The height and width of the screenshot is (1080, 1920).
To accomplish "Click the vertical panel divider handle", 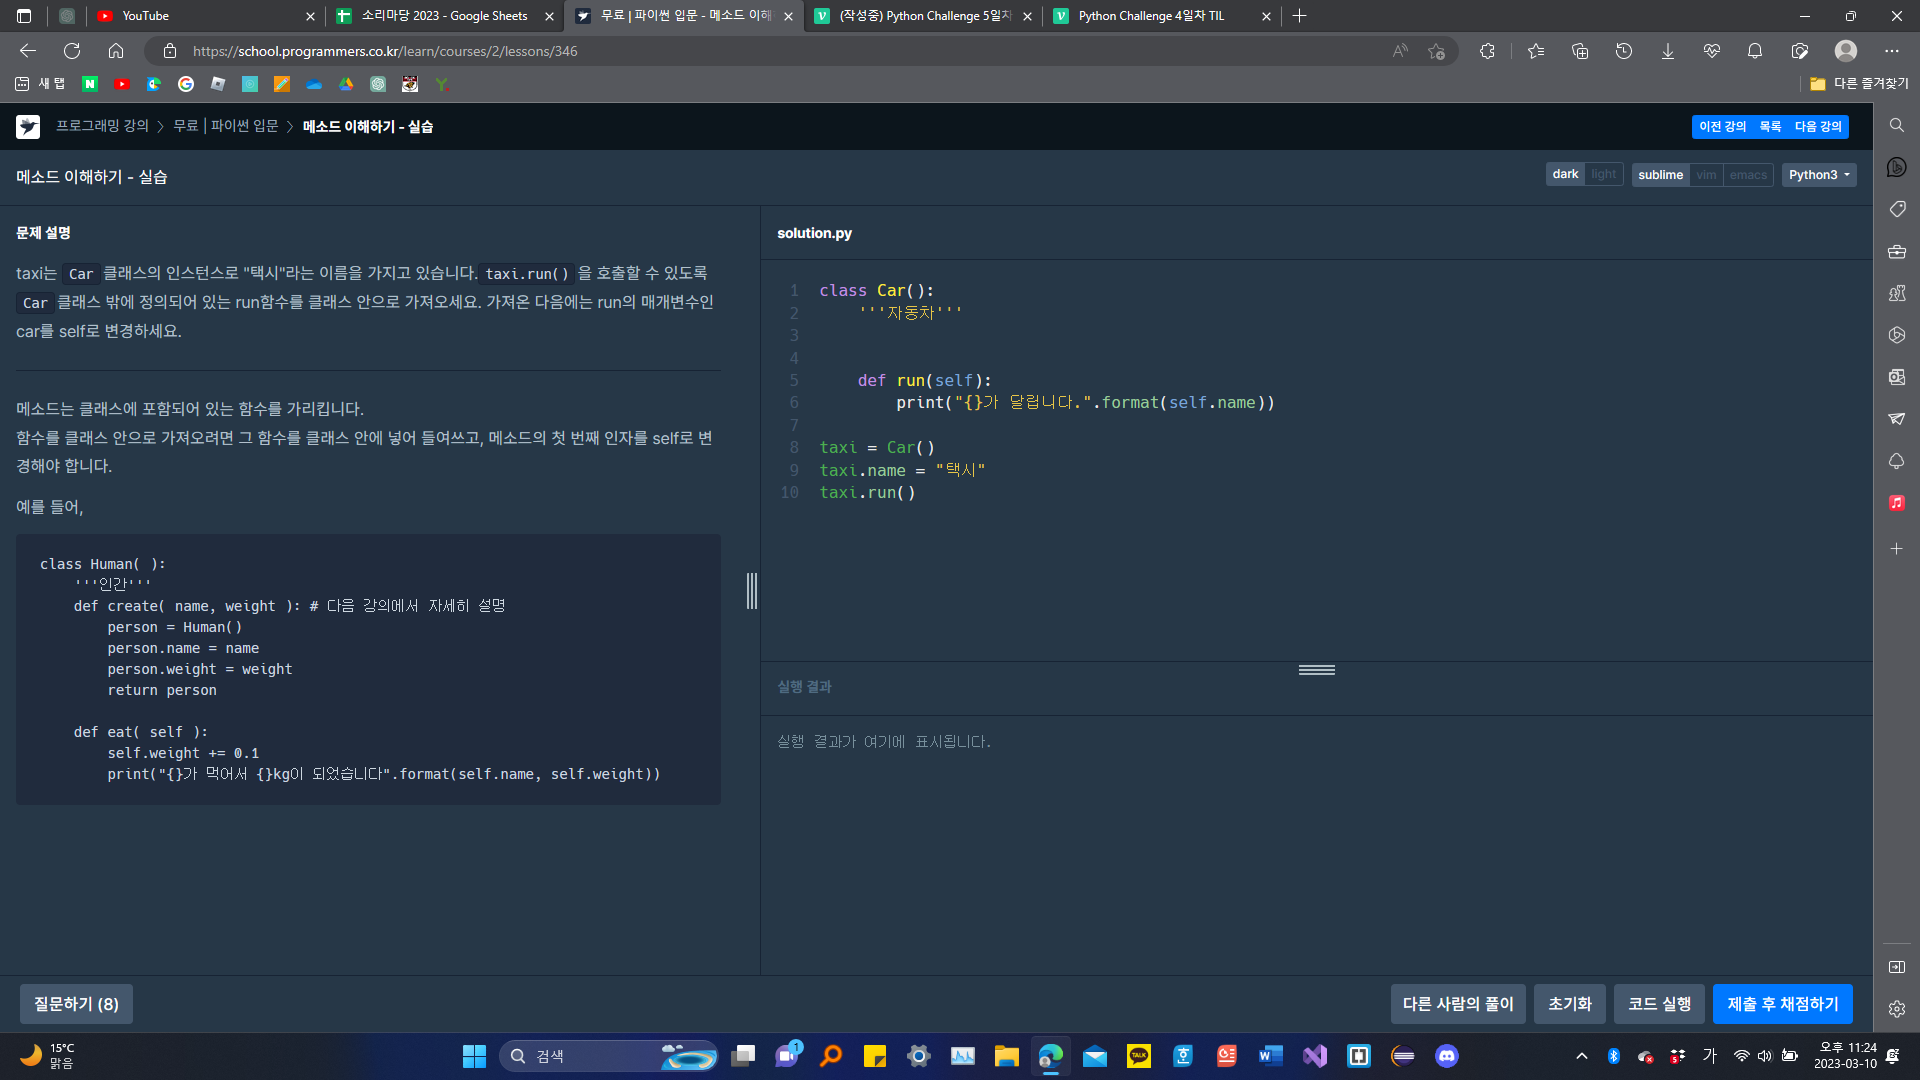I will click(752, 591).
